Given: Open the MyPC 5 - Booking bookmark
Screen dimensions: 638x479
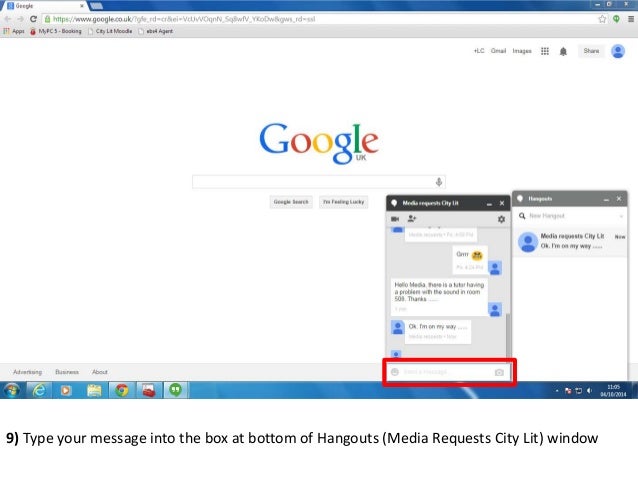Looking at the screenshot, I should pos(56,31).
